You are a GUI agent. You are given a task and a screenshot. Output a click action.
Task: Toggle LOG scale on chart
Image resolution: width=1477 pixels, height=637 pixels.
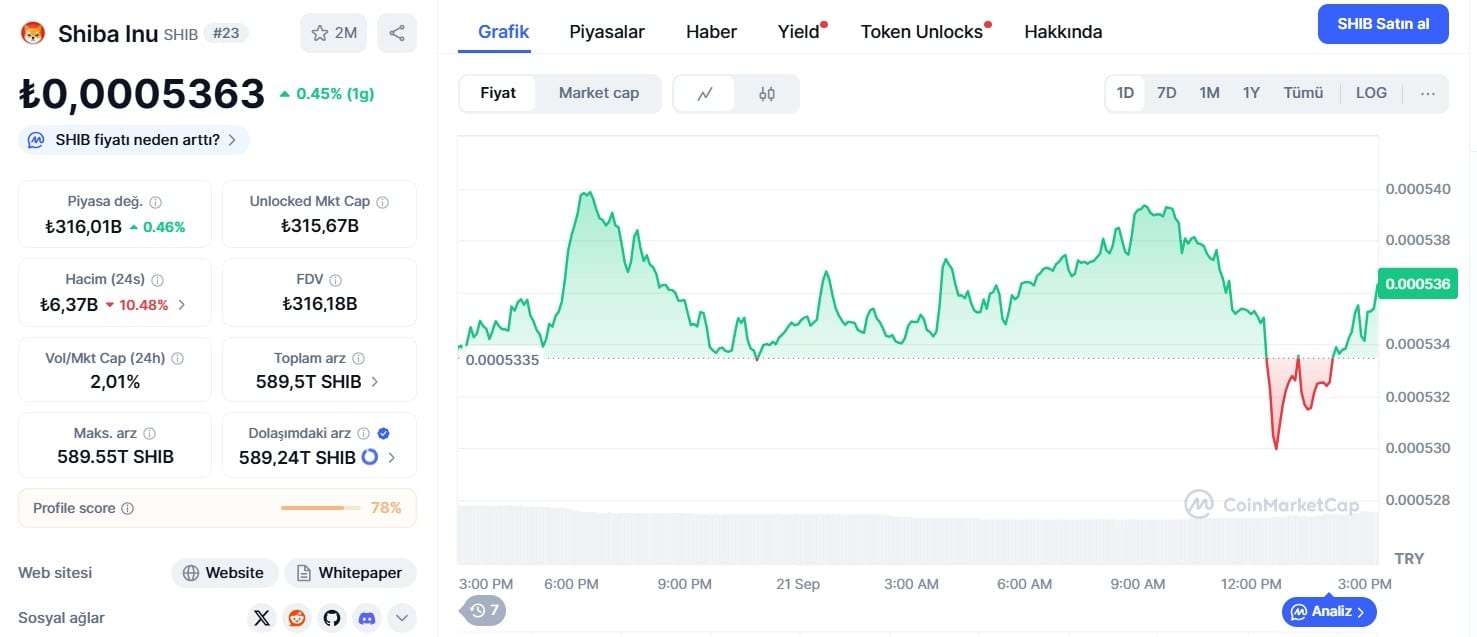click(x=1371, y=93)
